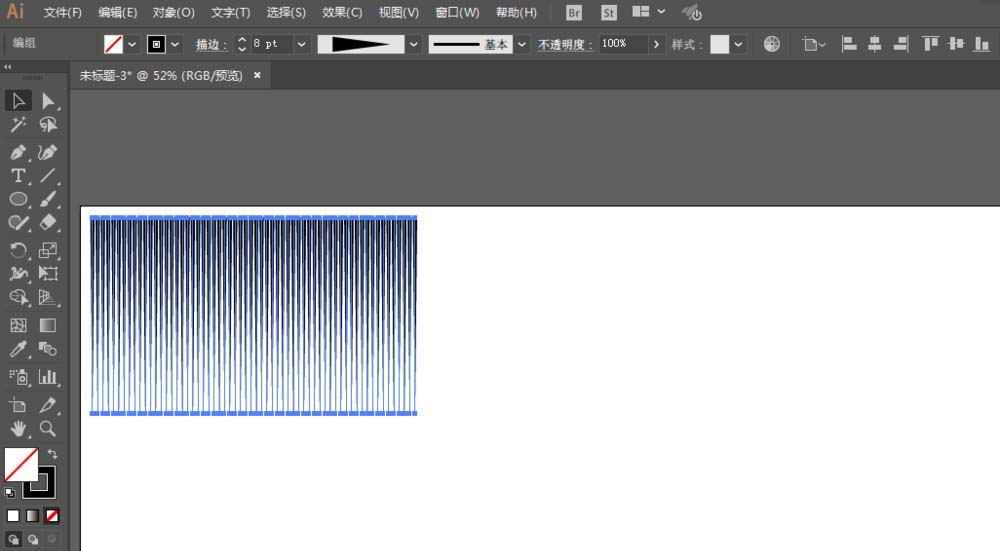The image size is (1000, 551).
Task: Select the Zoom magnifier tool
Action: pyautogui.click(x=47, y=429)
